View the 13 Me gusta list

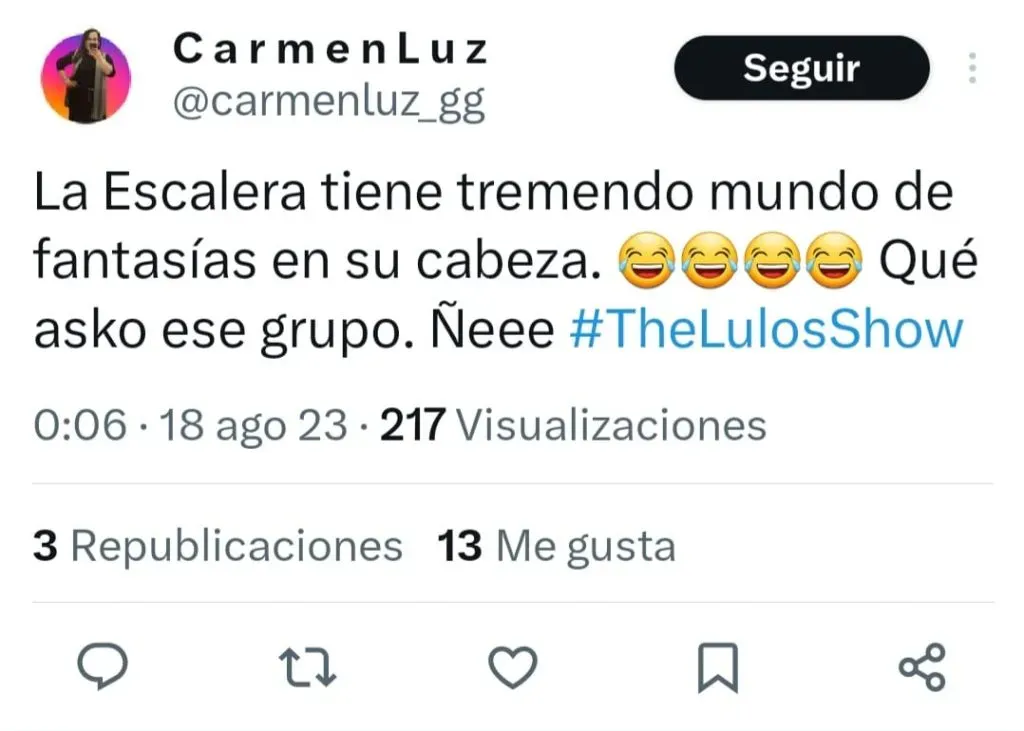click(x=556, y=545)
